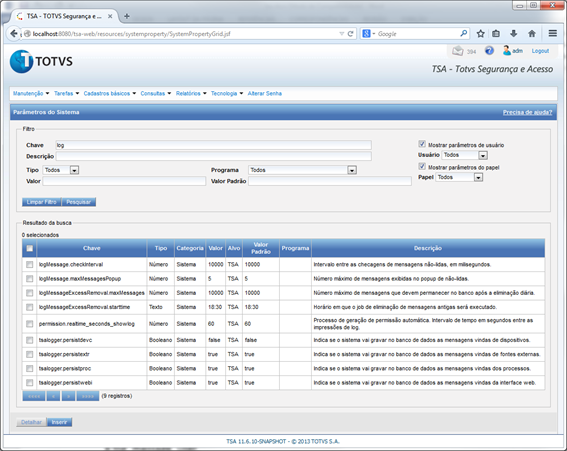Reload the page with the refresh icon
This screenshot has height=451, width=567.
350,34
